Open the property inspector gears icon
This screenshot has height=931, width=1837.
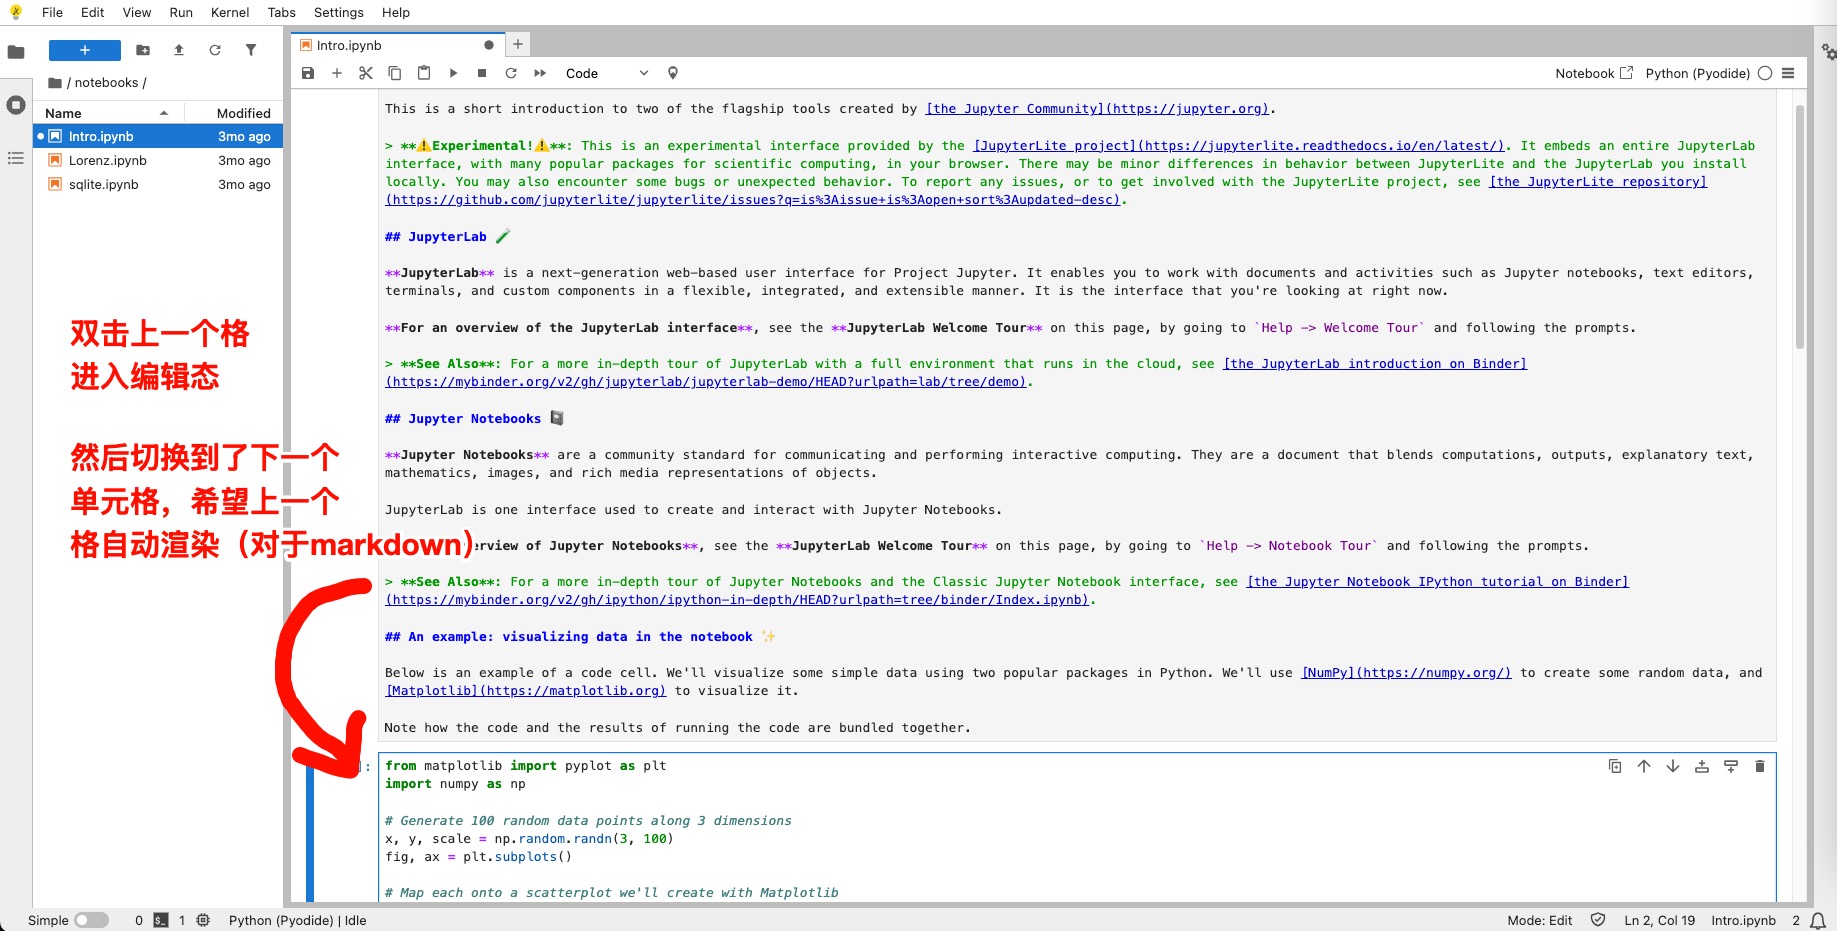pos(1827,52)
